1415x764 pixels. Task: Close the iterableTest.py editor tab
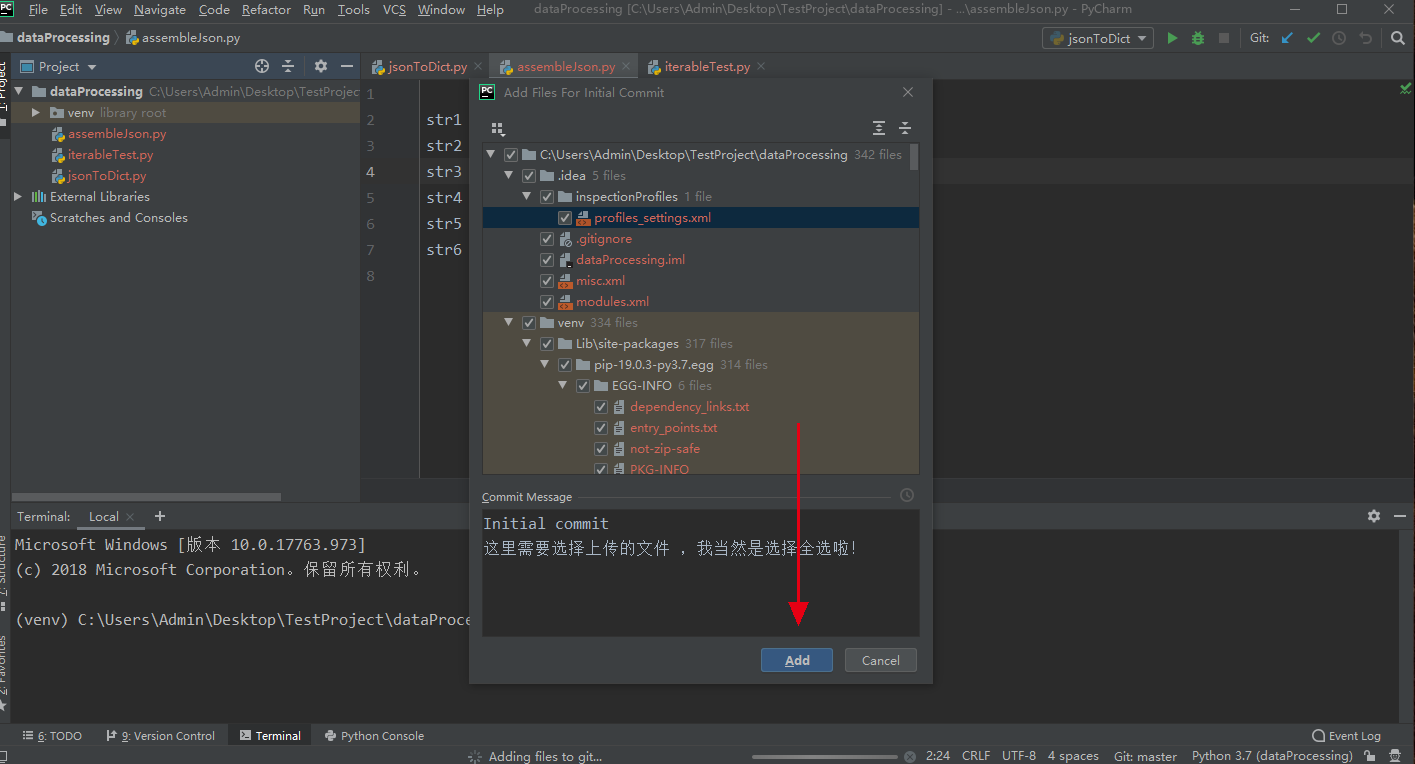click(761, 67)
